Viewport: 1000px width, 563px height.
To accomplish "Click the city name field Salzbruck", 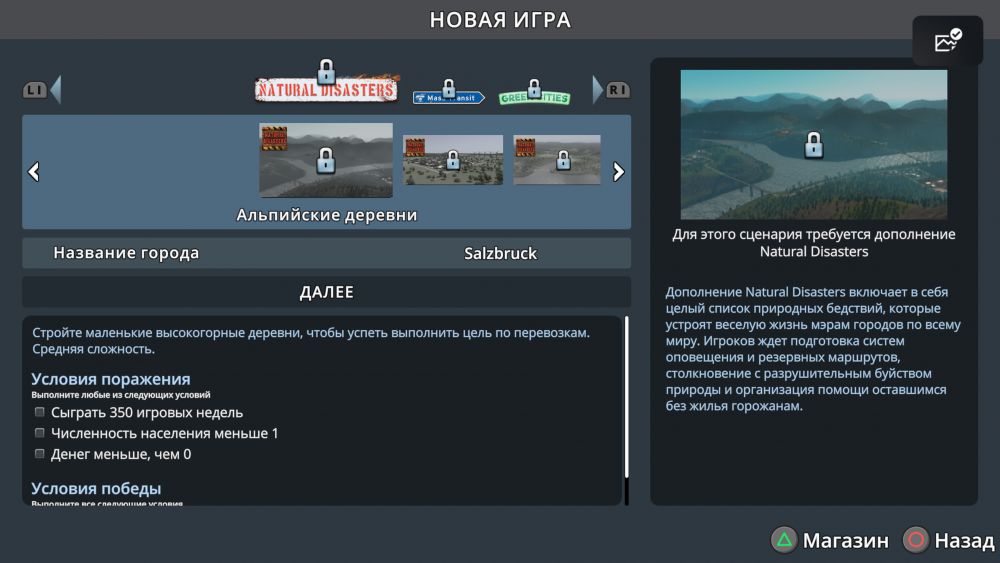I will [x=500, y=253].
